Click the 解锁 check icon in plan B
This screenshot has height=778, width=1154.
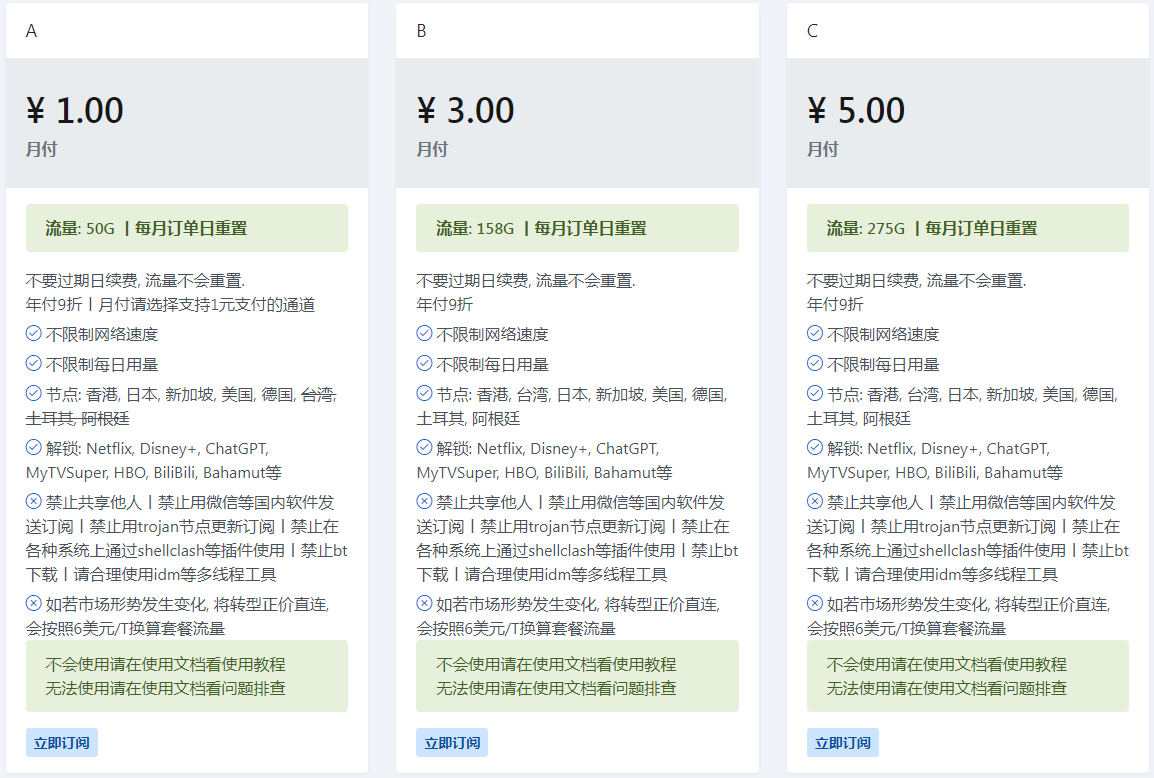tap(425, 447)
